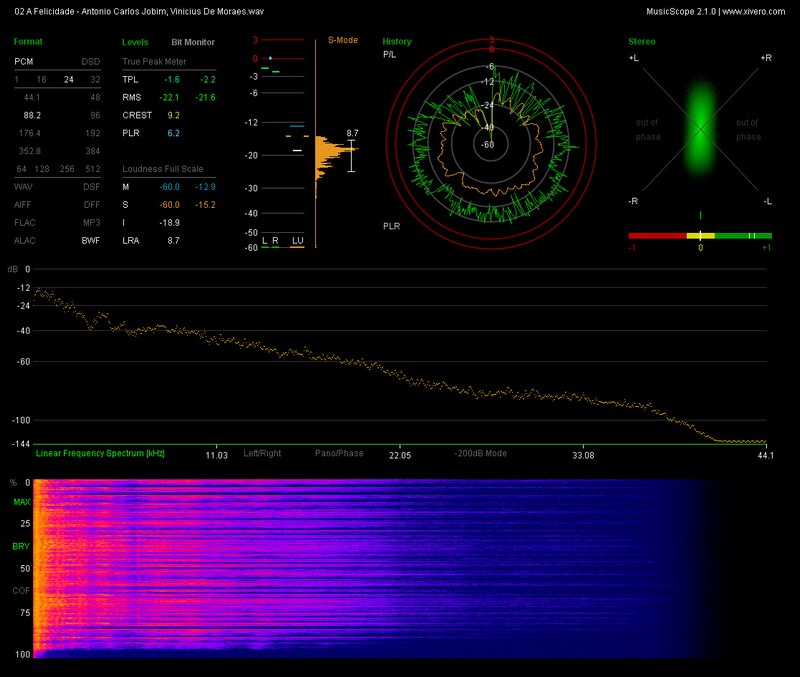Click the 384 sample rate value
The height and width of the screenshot is (677, 800).
point(93,151)
